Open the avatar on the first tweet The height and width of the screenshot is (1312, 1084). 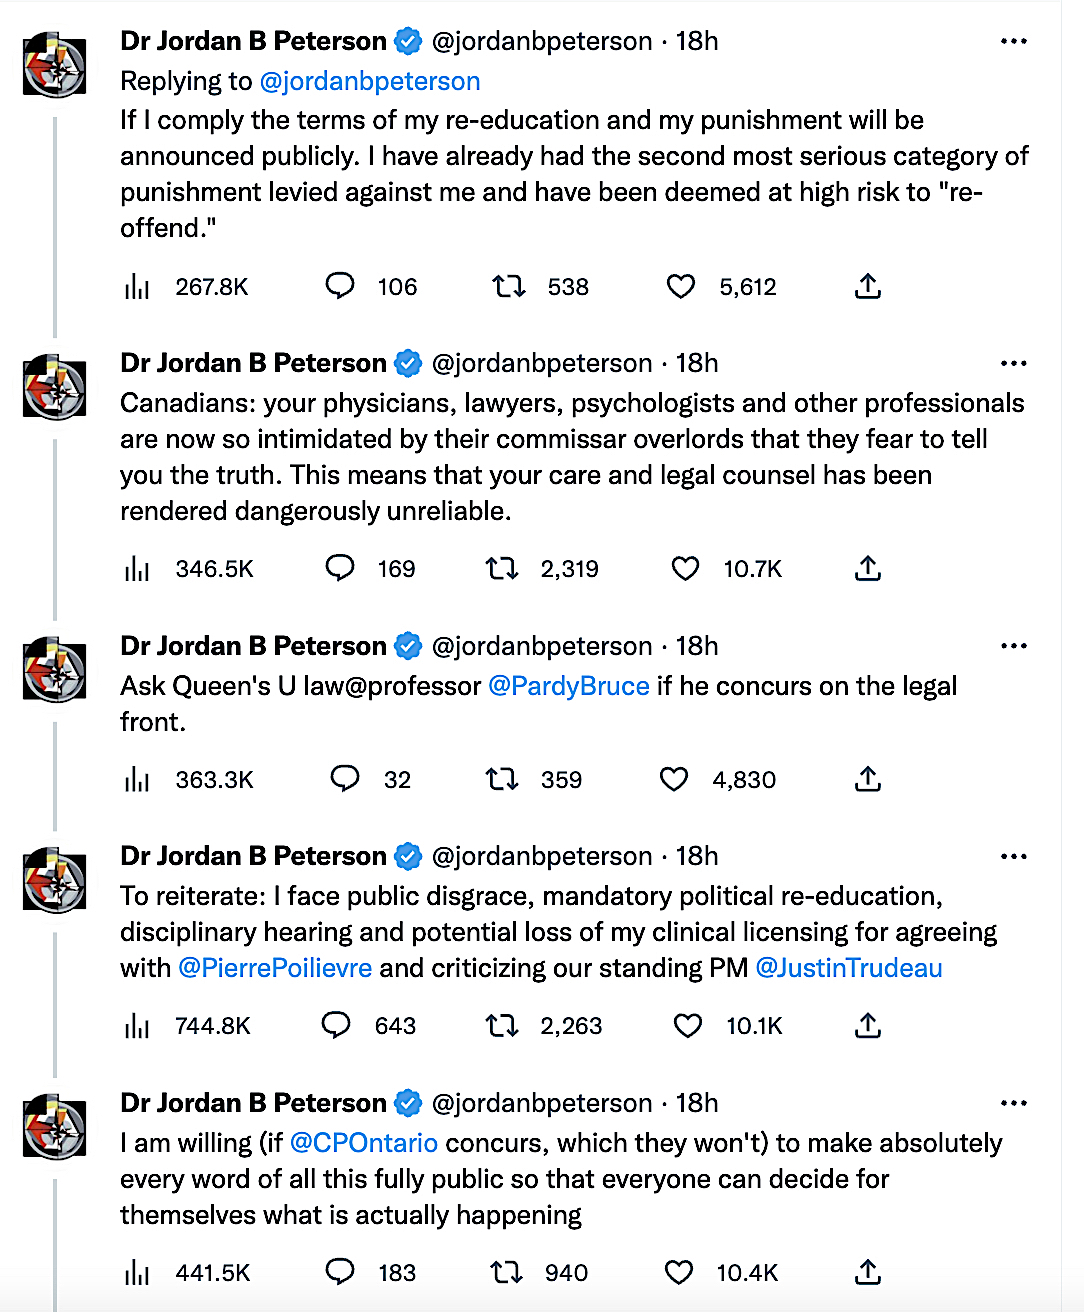pos(55,65)
